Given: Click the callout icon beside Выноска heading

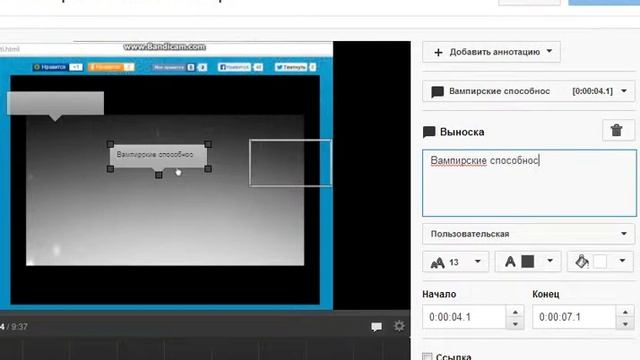Looking at the screenshot, I should tap(429, 132).
